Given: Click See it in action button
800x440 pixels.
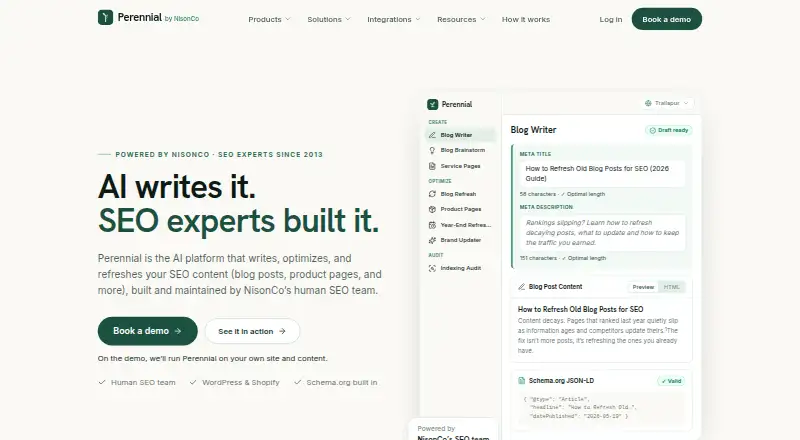Looking at the screenshot, I should (252, 331).
